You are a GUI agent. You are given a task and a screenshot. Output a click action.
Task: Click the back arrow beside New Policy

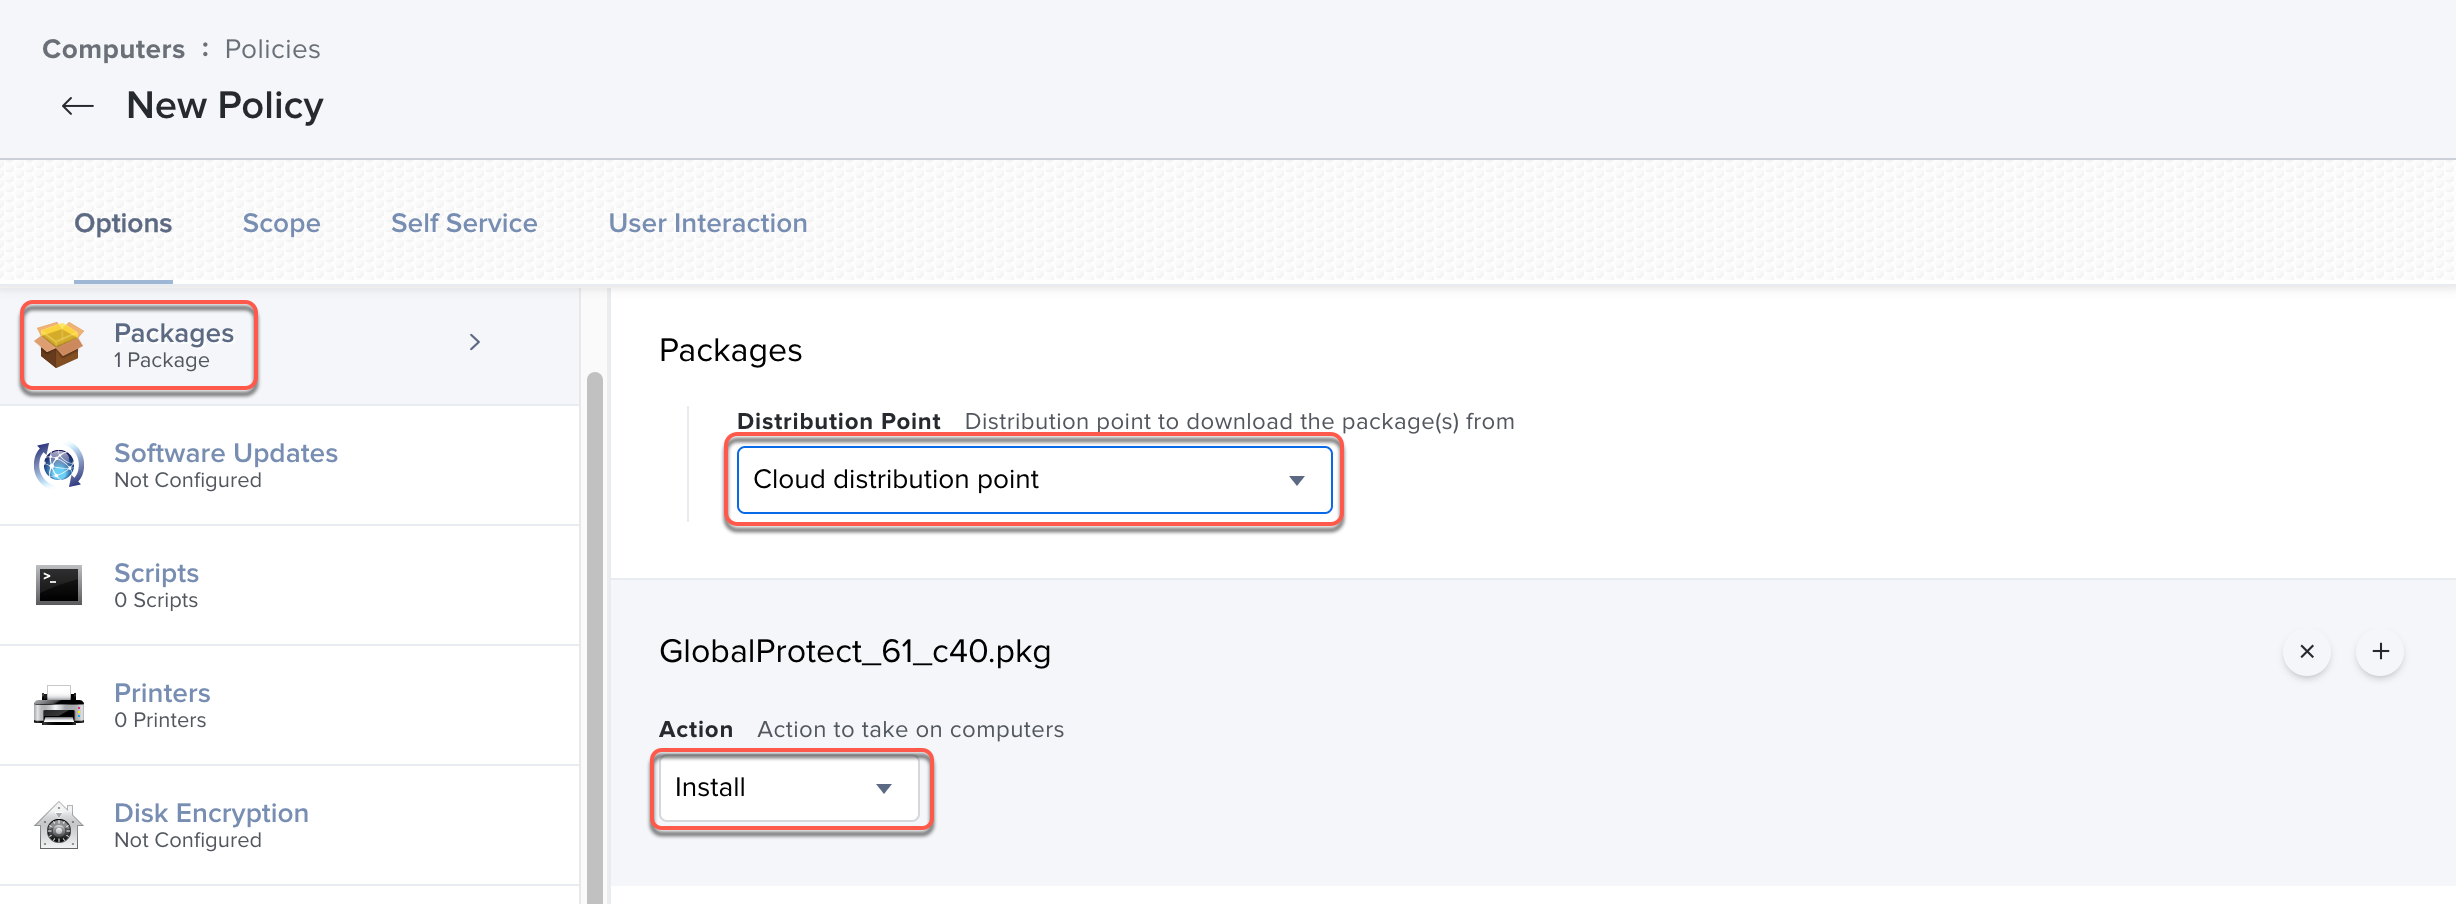pos(78,106)
